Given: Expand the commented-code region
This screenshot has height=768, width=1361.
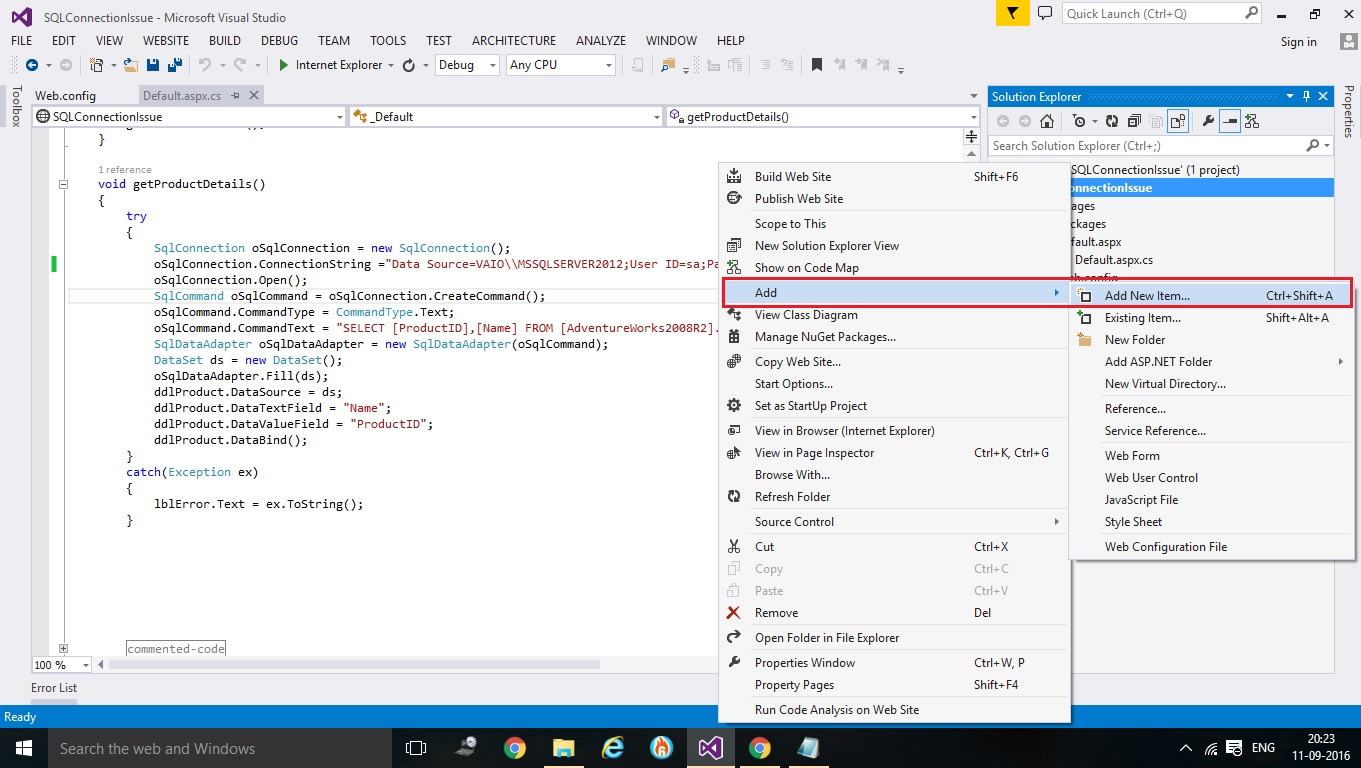Looking at the screenshot, I should 63,649.
